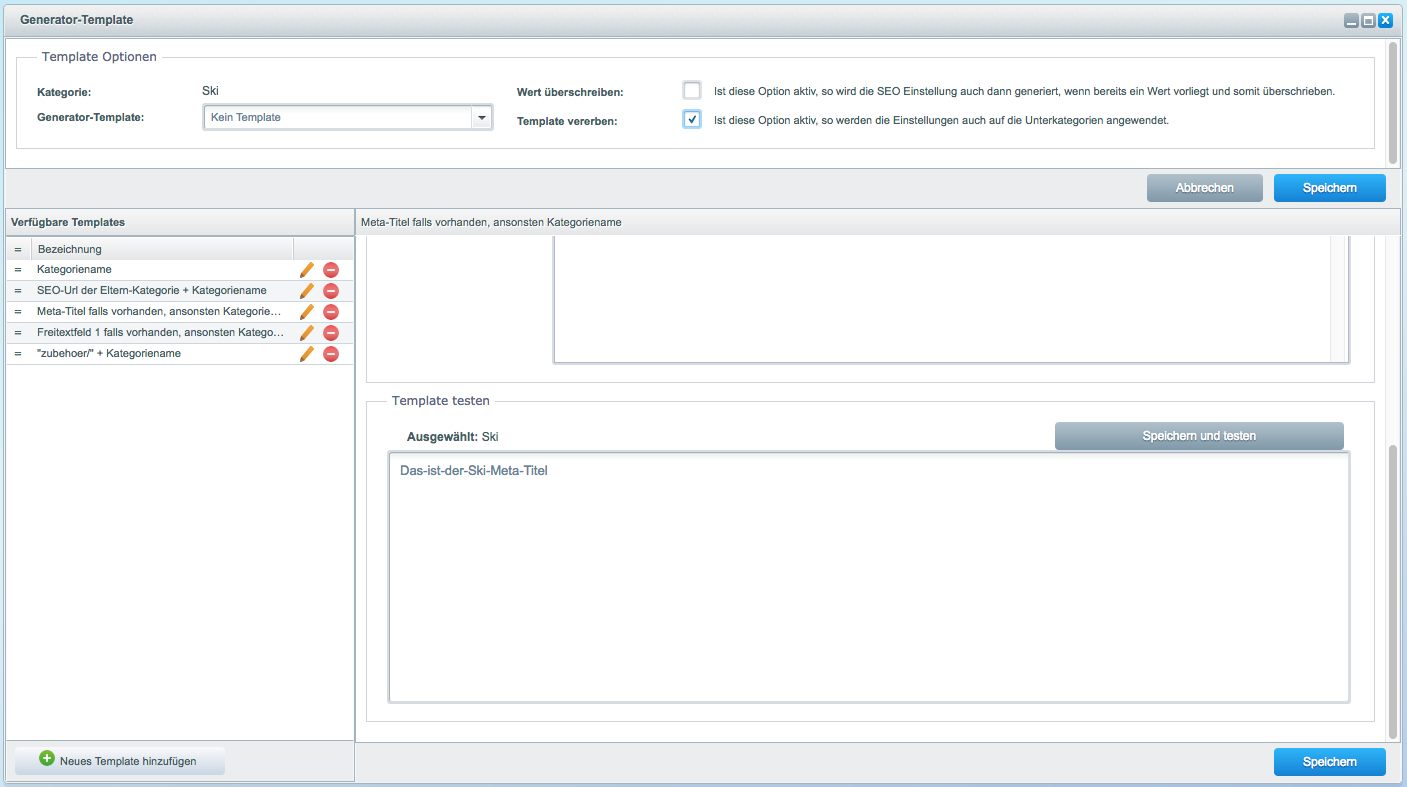The height and width of the screenshot is (787, 1407).
Task: Click the Das-ist-der-Ski-Meta-Titel result text
Action: pyautogui.click(x=474, y=471)
